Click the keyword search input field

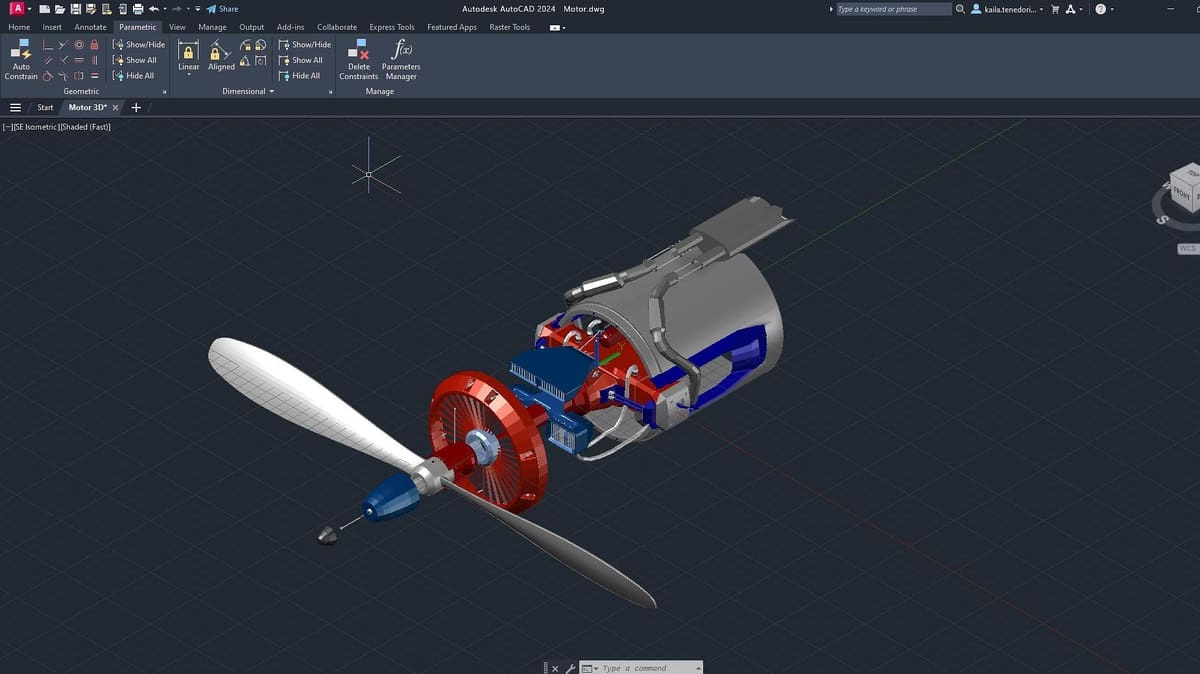coord(892,9)
